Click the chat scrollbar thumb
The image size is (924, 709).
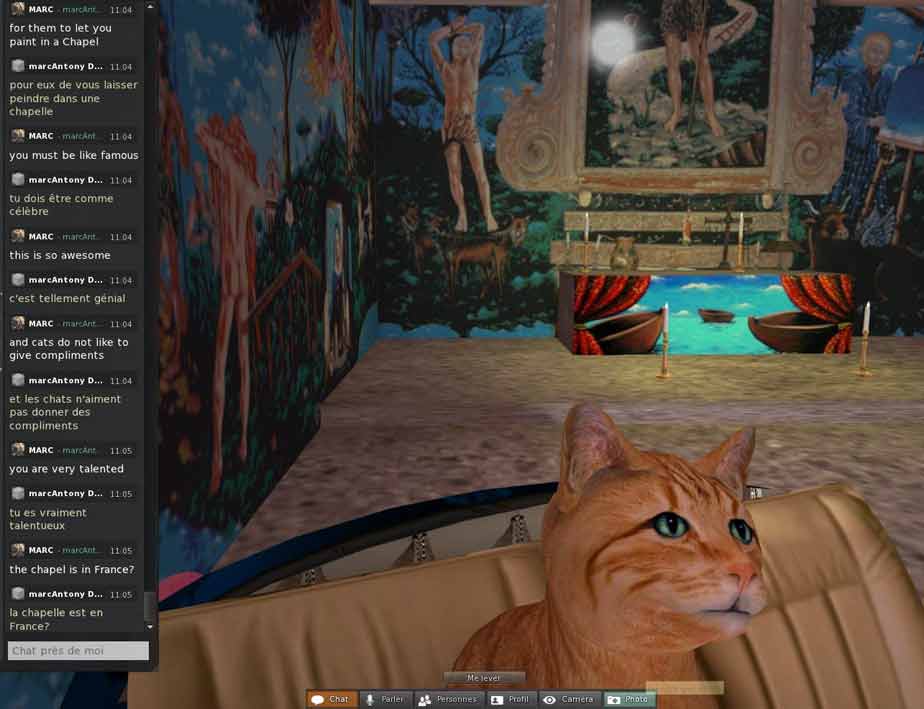150,605
